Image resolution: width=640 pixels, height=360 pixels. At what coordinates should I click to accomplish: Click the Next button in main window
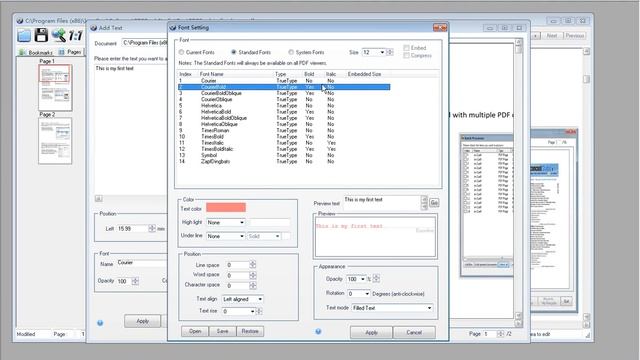pyautogui.click(x=552, y=36)
